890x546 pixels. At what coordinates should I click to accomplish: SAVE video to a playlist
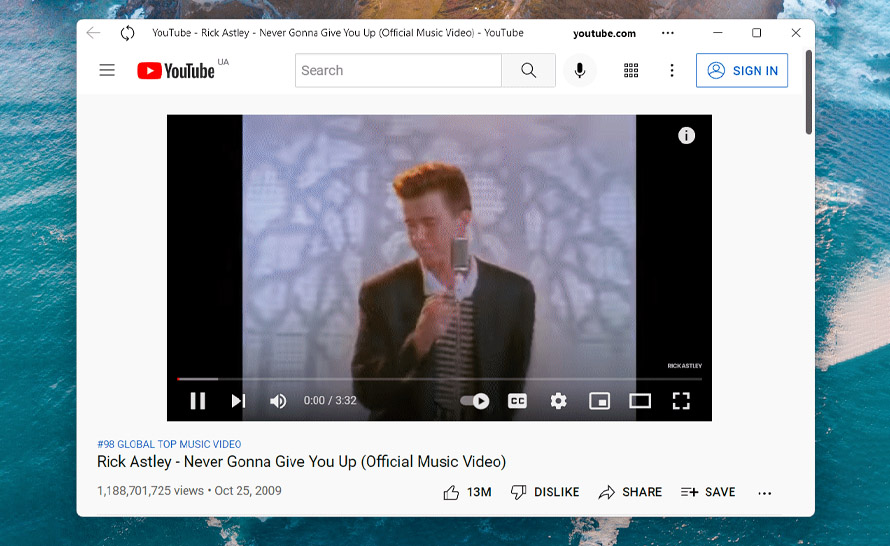click(x=708, y=492)
